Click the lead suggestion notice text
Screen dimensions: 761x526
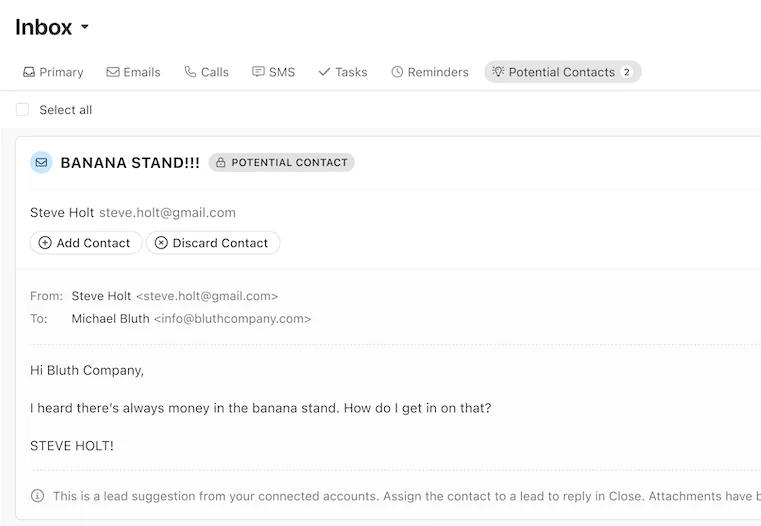coord(407,496)
